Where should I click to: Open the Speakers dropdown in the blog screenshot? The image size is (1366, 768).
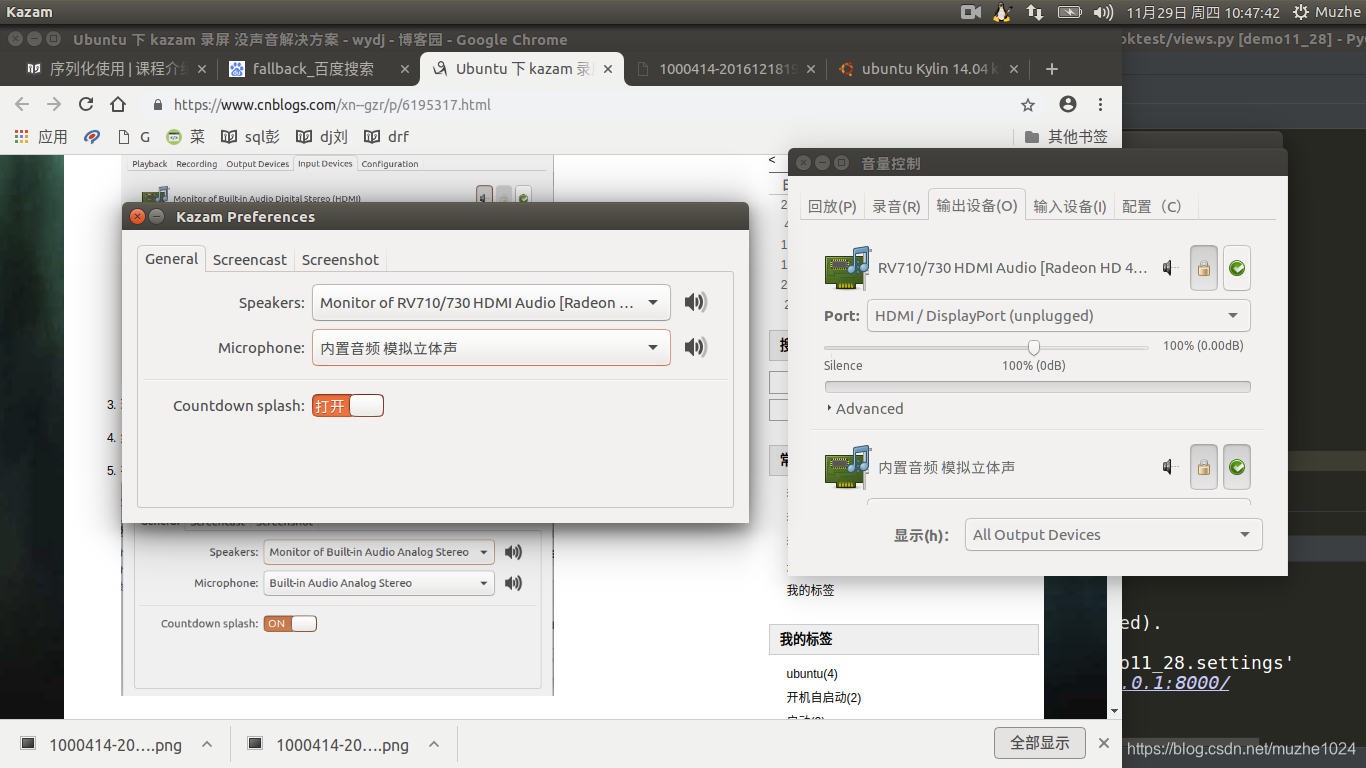pos(379,552)
